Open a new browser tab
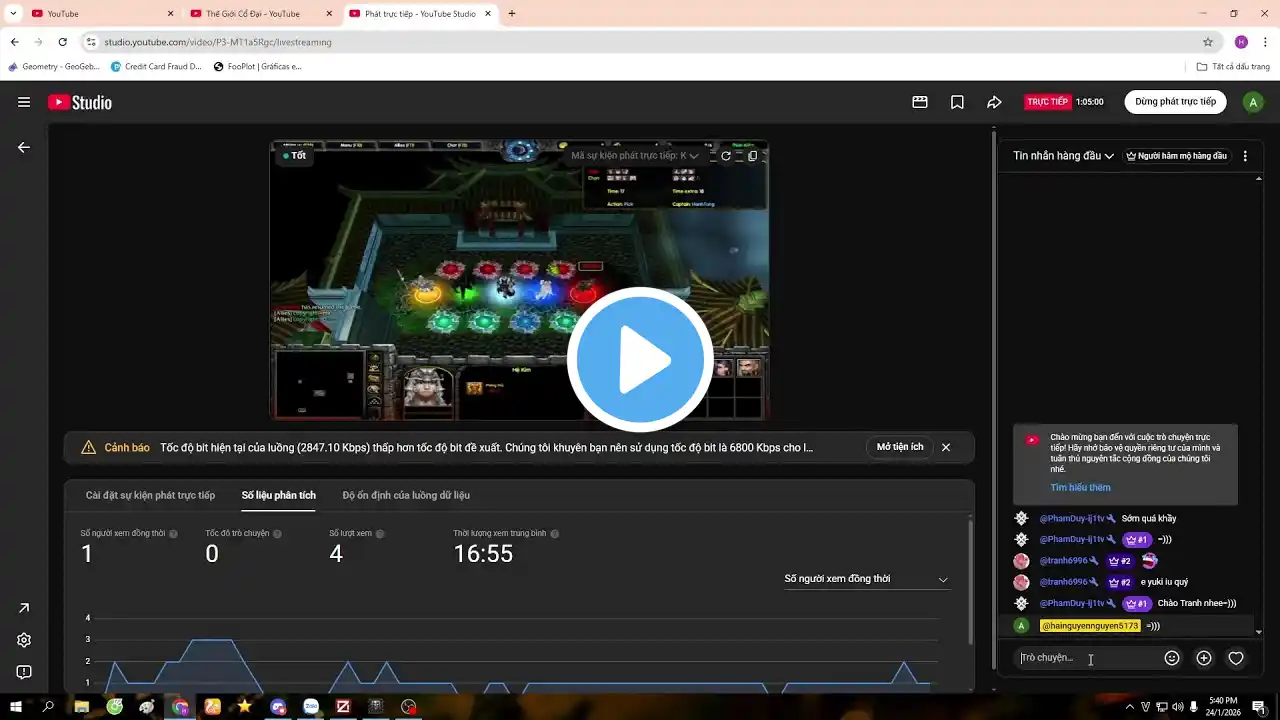This screenshot has height=720, width=1280. 512,14
